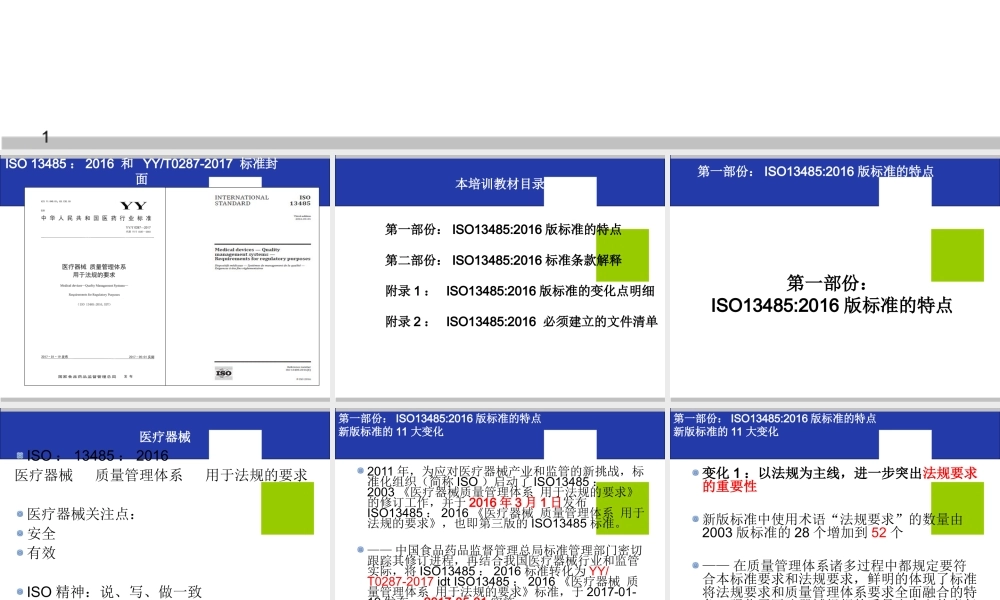Screen dimensions: 1000x600
Task: Click the ISO logo on the cover page
Action: tap(224, 373)
